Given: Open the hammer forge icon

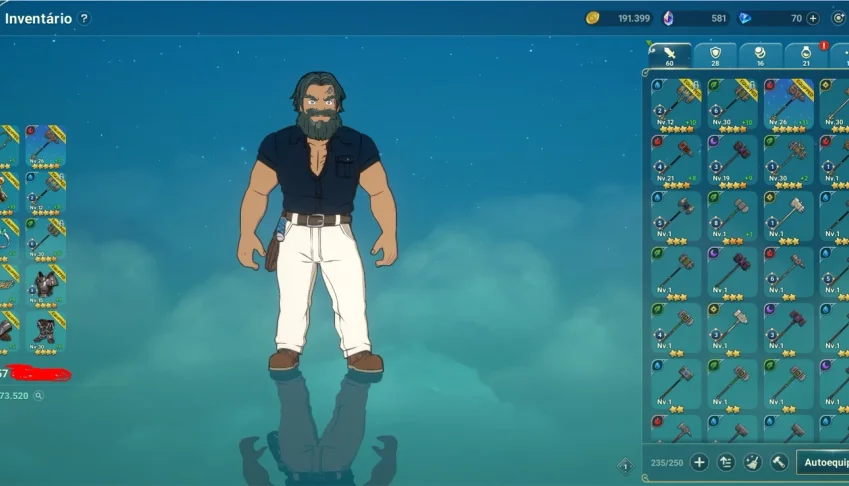Looking at the screenshot, I should tap(779, 463).
